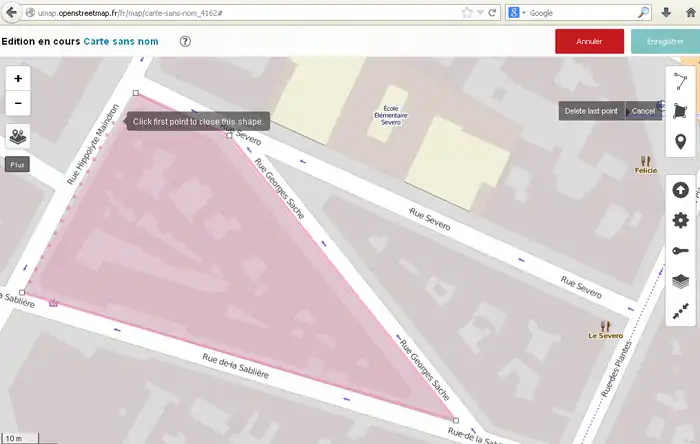
Task: Open map settings gear icon
Action: click(681, 220)
